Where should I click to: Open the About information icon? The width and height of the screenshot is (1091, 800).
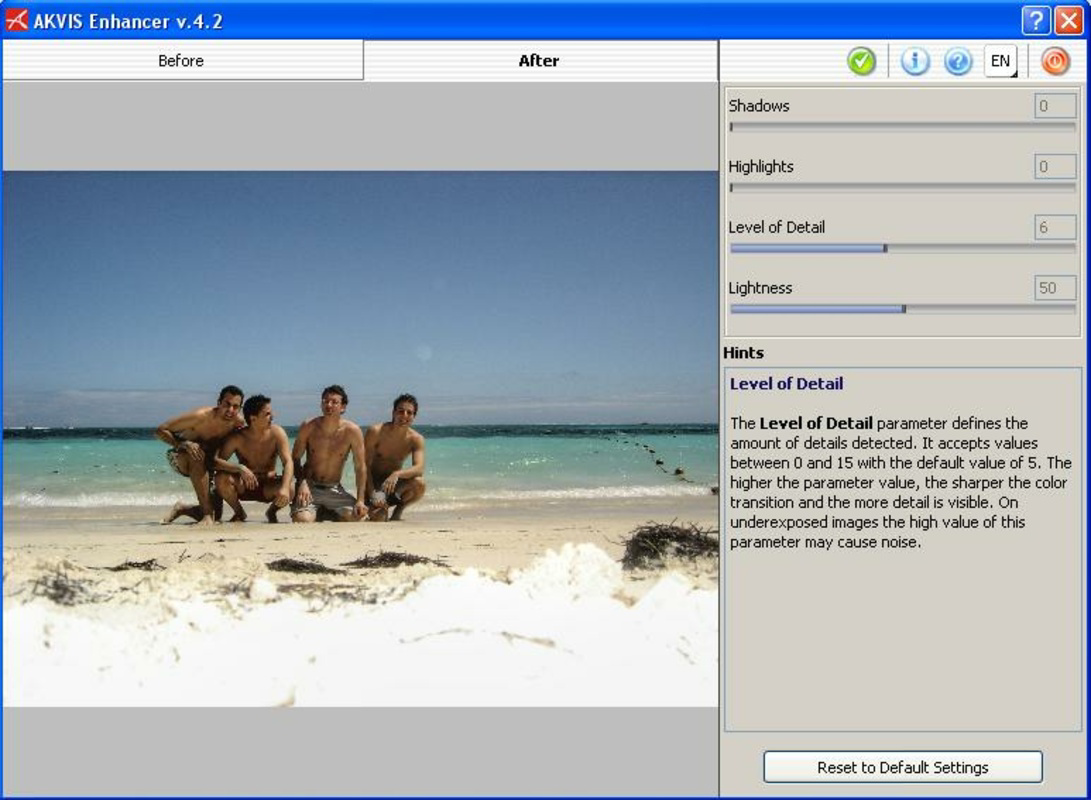pyautogui.click(x=917, y=61)
